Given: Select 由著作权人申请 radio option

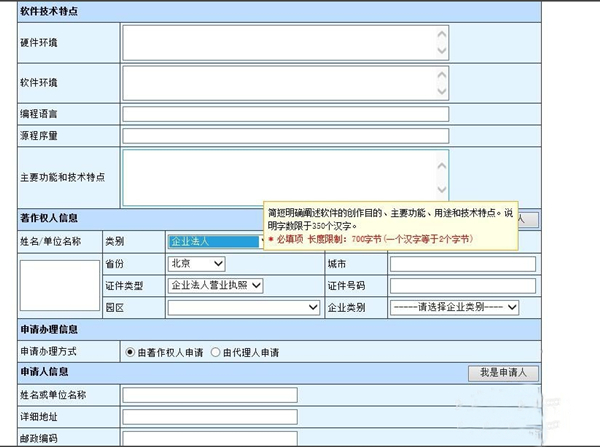Looking at the screenshot, I should (130, 352).
